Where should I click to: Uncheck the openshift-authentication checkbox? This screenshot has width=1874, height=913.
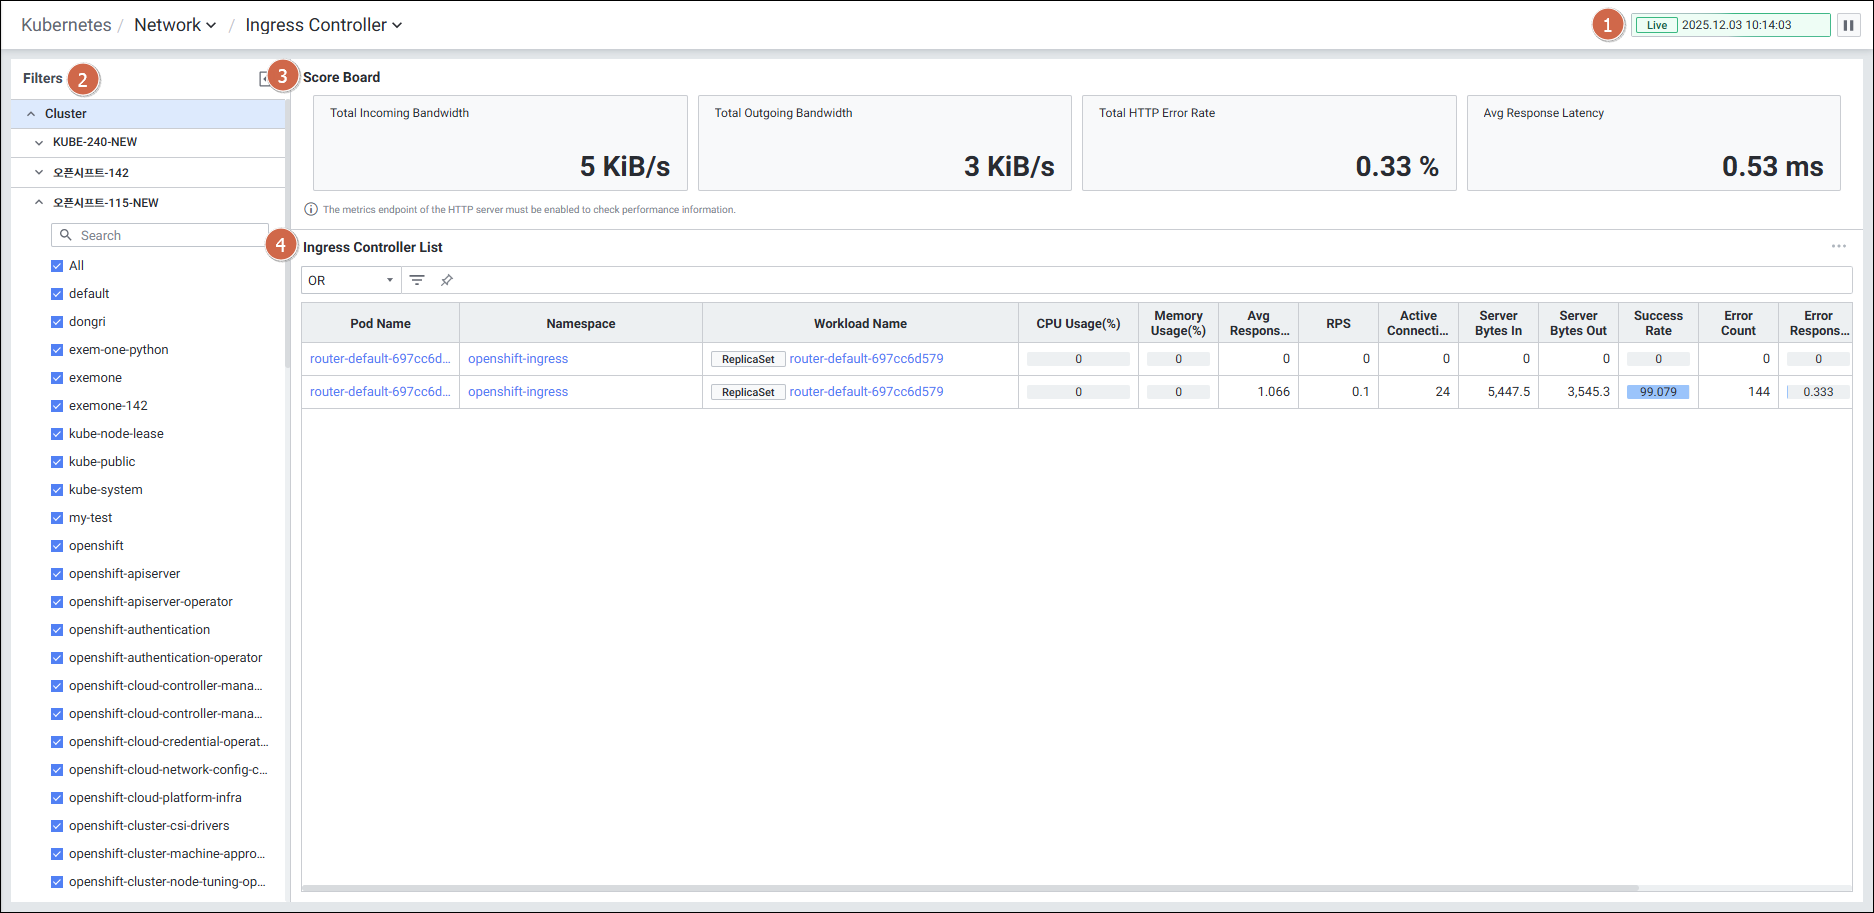pyautogui.click(x=57, y=630)
